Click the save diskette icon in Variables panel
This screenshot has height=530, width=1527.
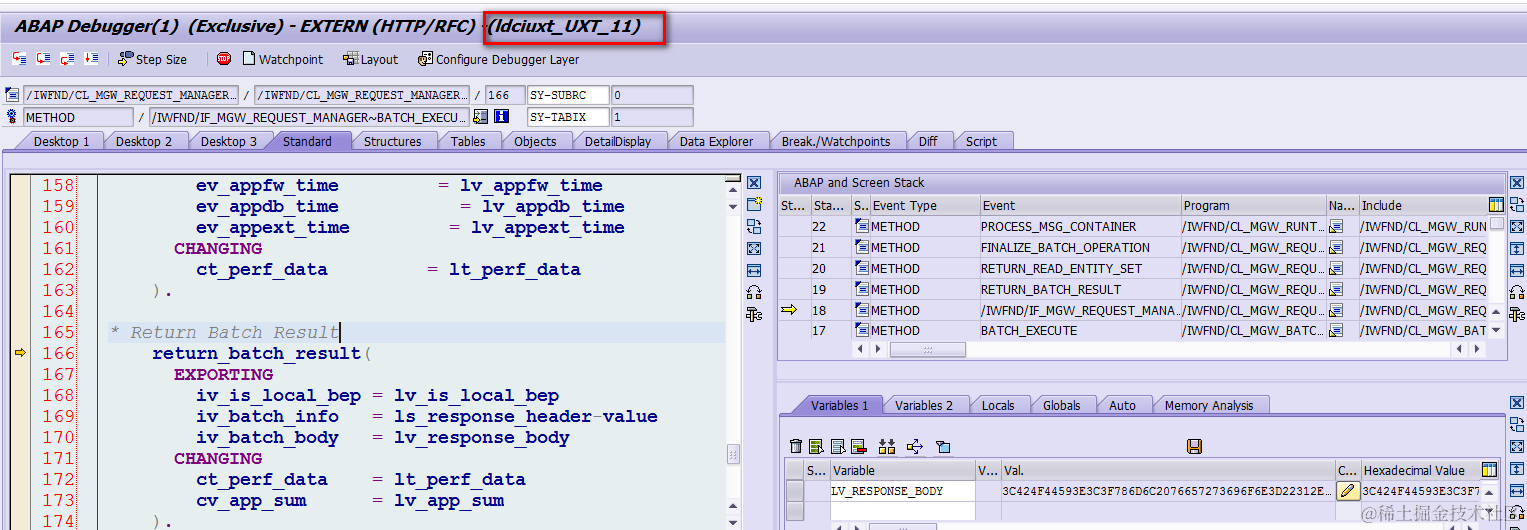tap(1193, 446)
